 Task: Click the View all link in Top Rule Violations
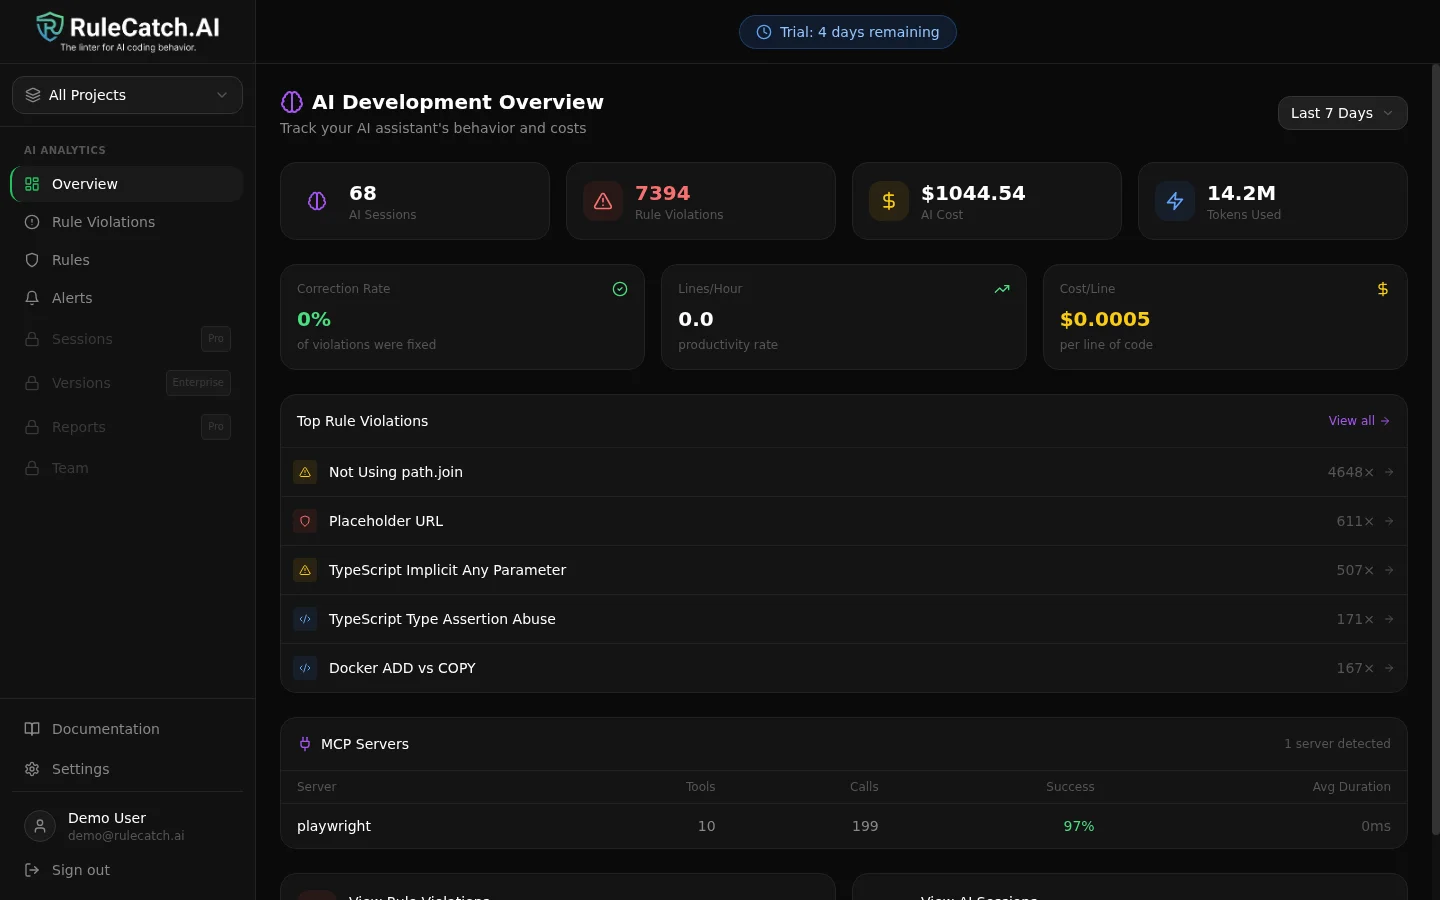point(1358,421)
